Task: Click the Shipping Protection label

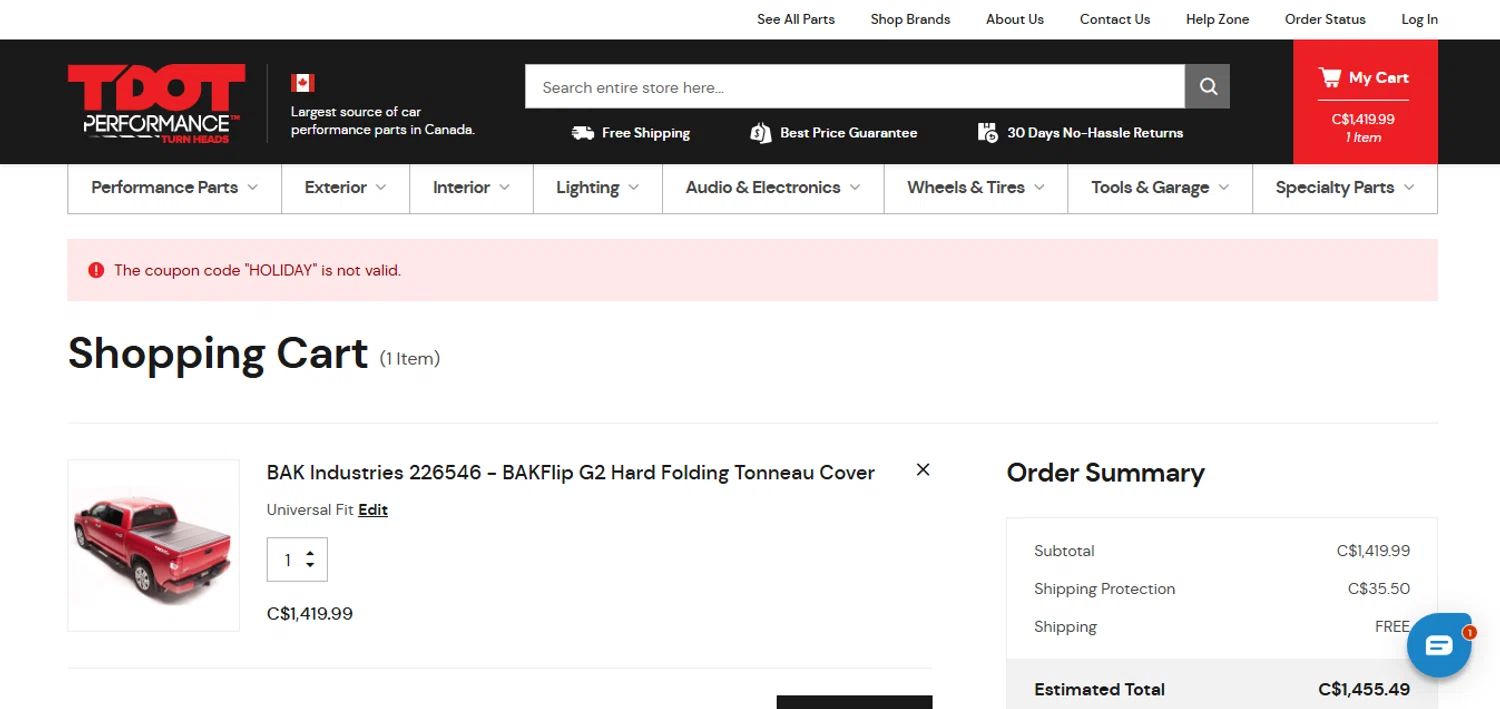Action: pos(1104,589)
